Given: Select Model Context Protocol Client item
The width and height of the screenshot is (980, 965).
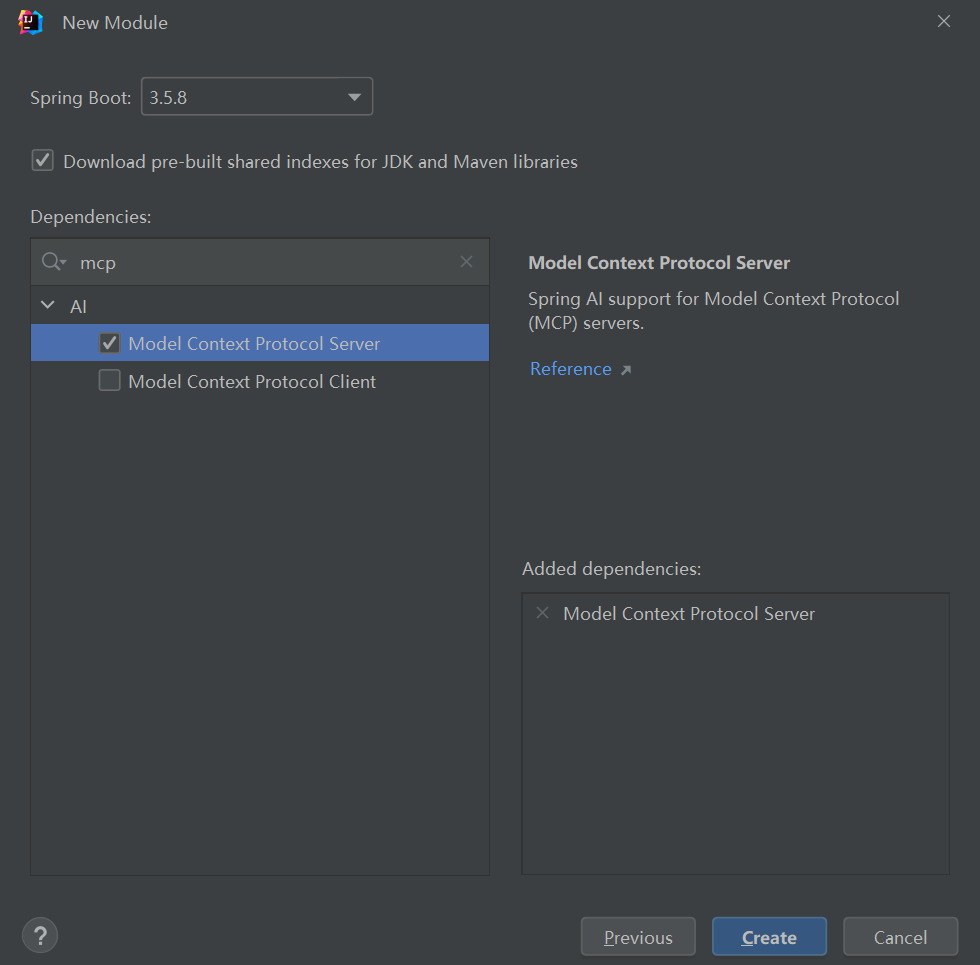Looking at the screenshot, I should pos(252,382).
